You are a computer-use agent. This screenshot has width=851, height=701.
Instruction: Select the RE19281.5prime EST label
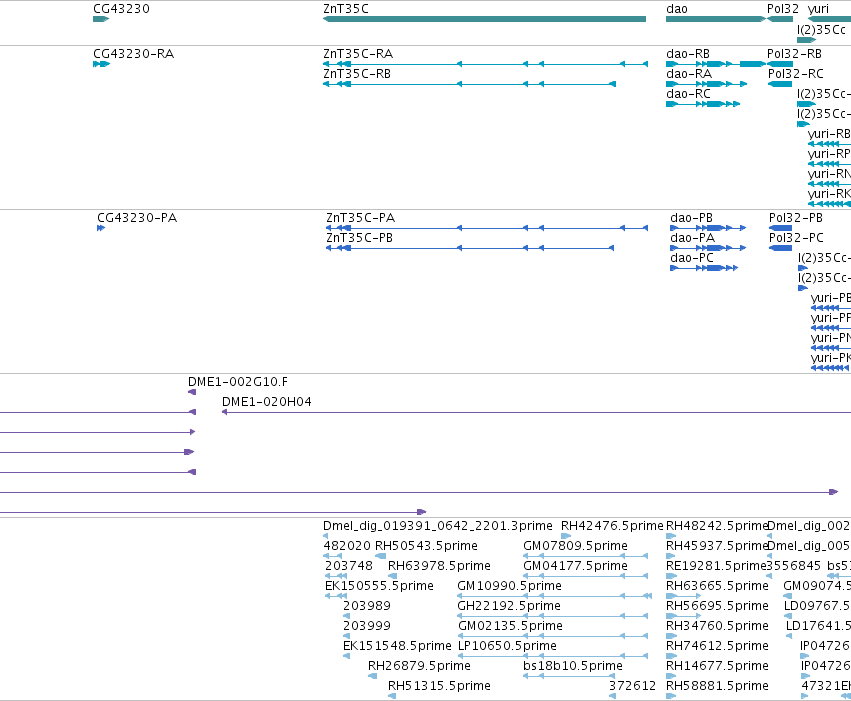pos(716,566)
